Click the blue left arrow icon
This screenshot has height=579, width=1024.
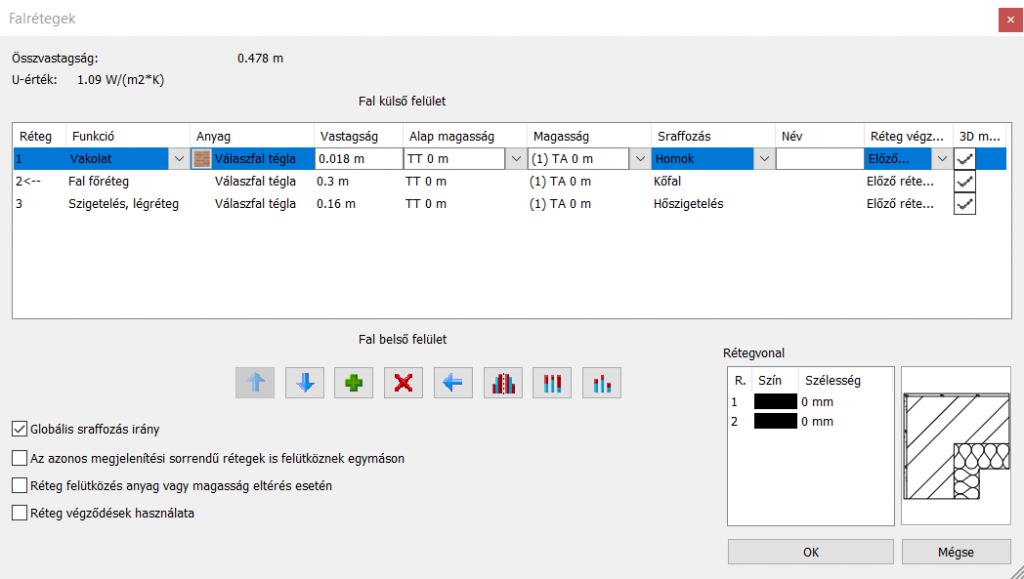453,383
